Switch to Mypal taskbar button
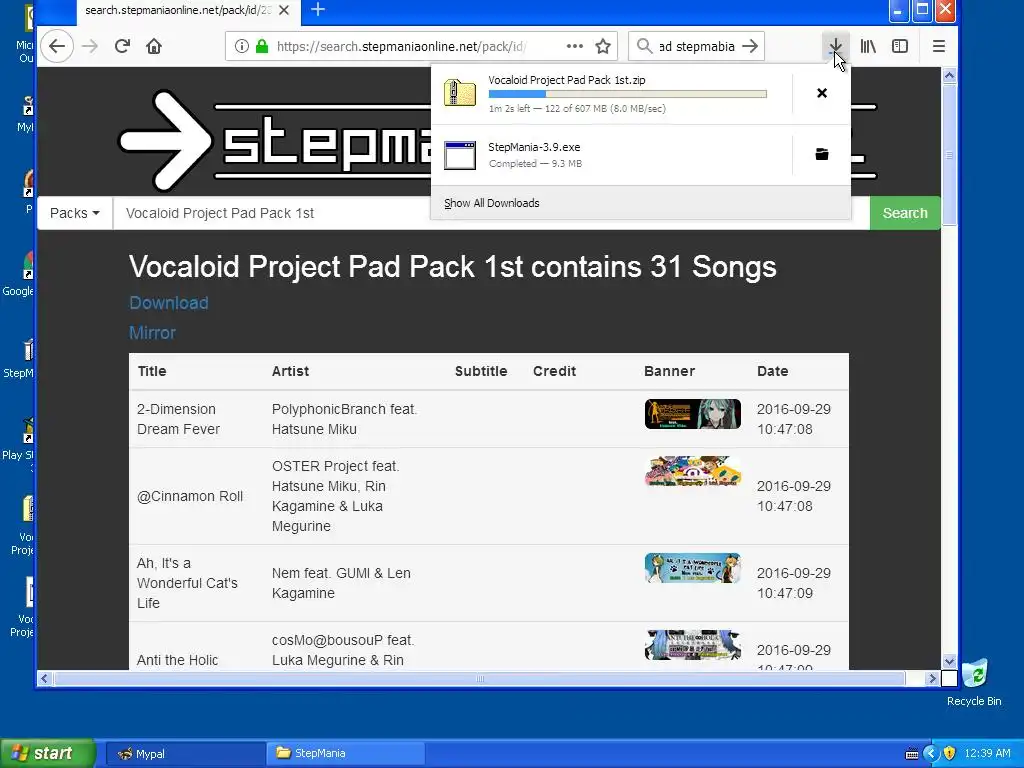This screenshot has width=1024, height=768. [x=185, y=754]
